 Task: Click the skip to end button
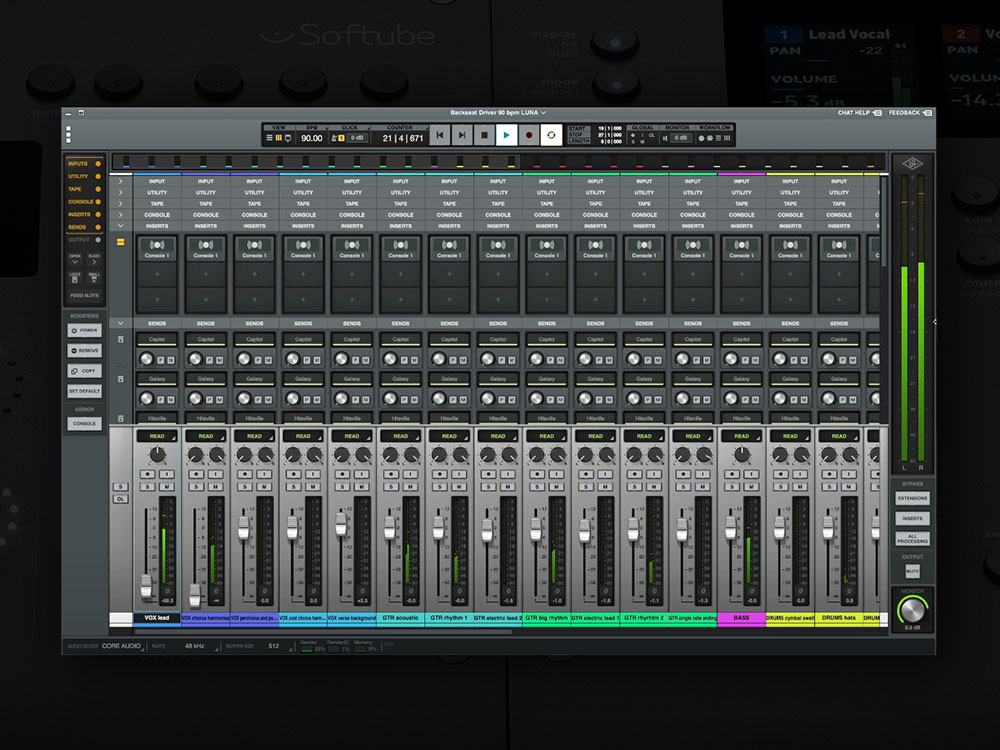point(461,135)
